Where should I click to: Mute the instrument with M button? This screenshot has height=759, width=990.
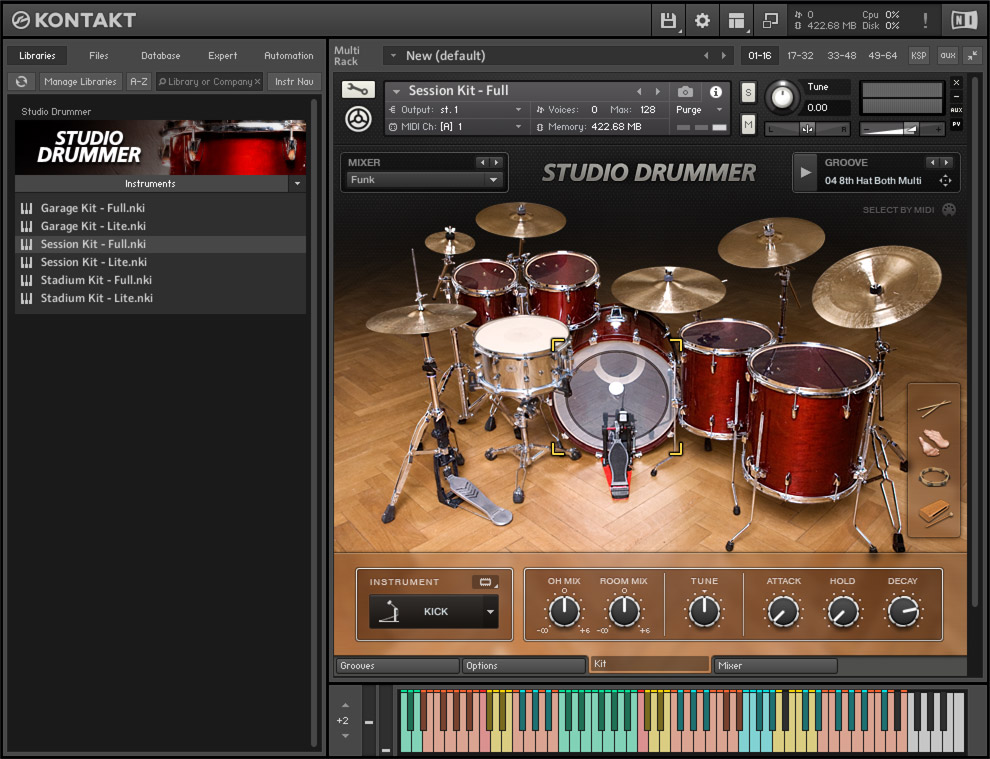pyautogui.click(x=748, y=124)
